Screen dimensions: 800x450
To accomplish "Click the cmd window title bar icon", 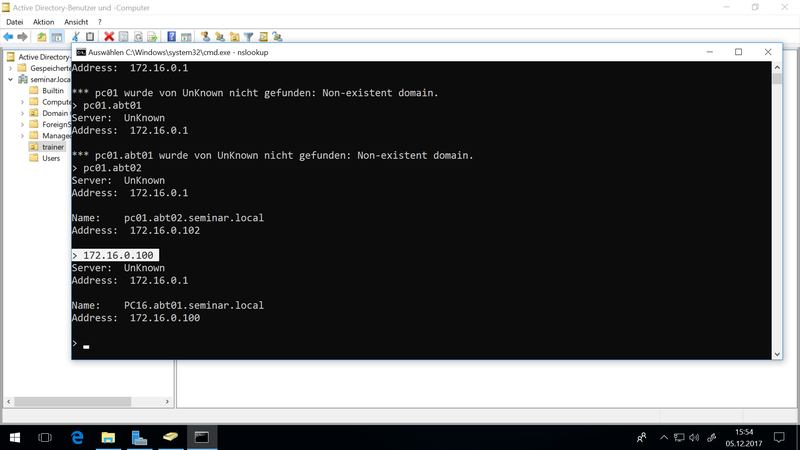I will (x=81, y=52).
